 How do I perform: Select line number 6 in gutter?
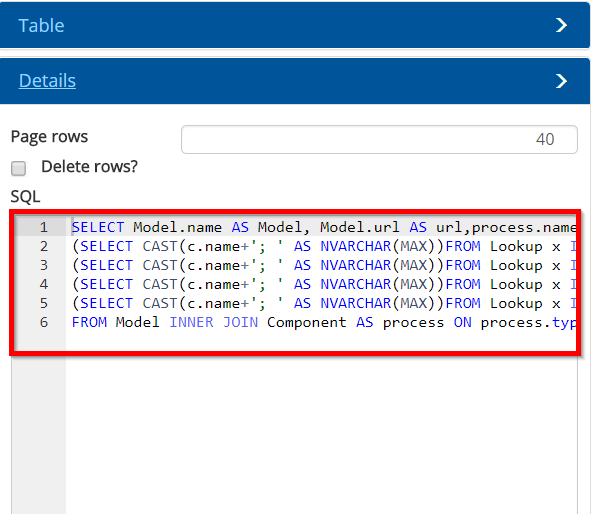(44, 323)
